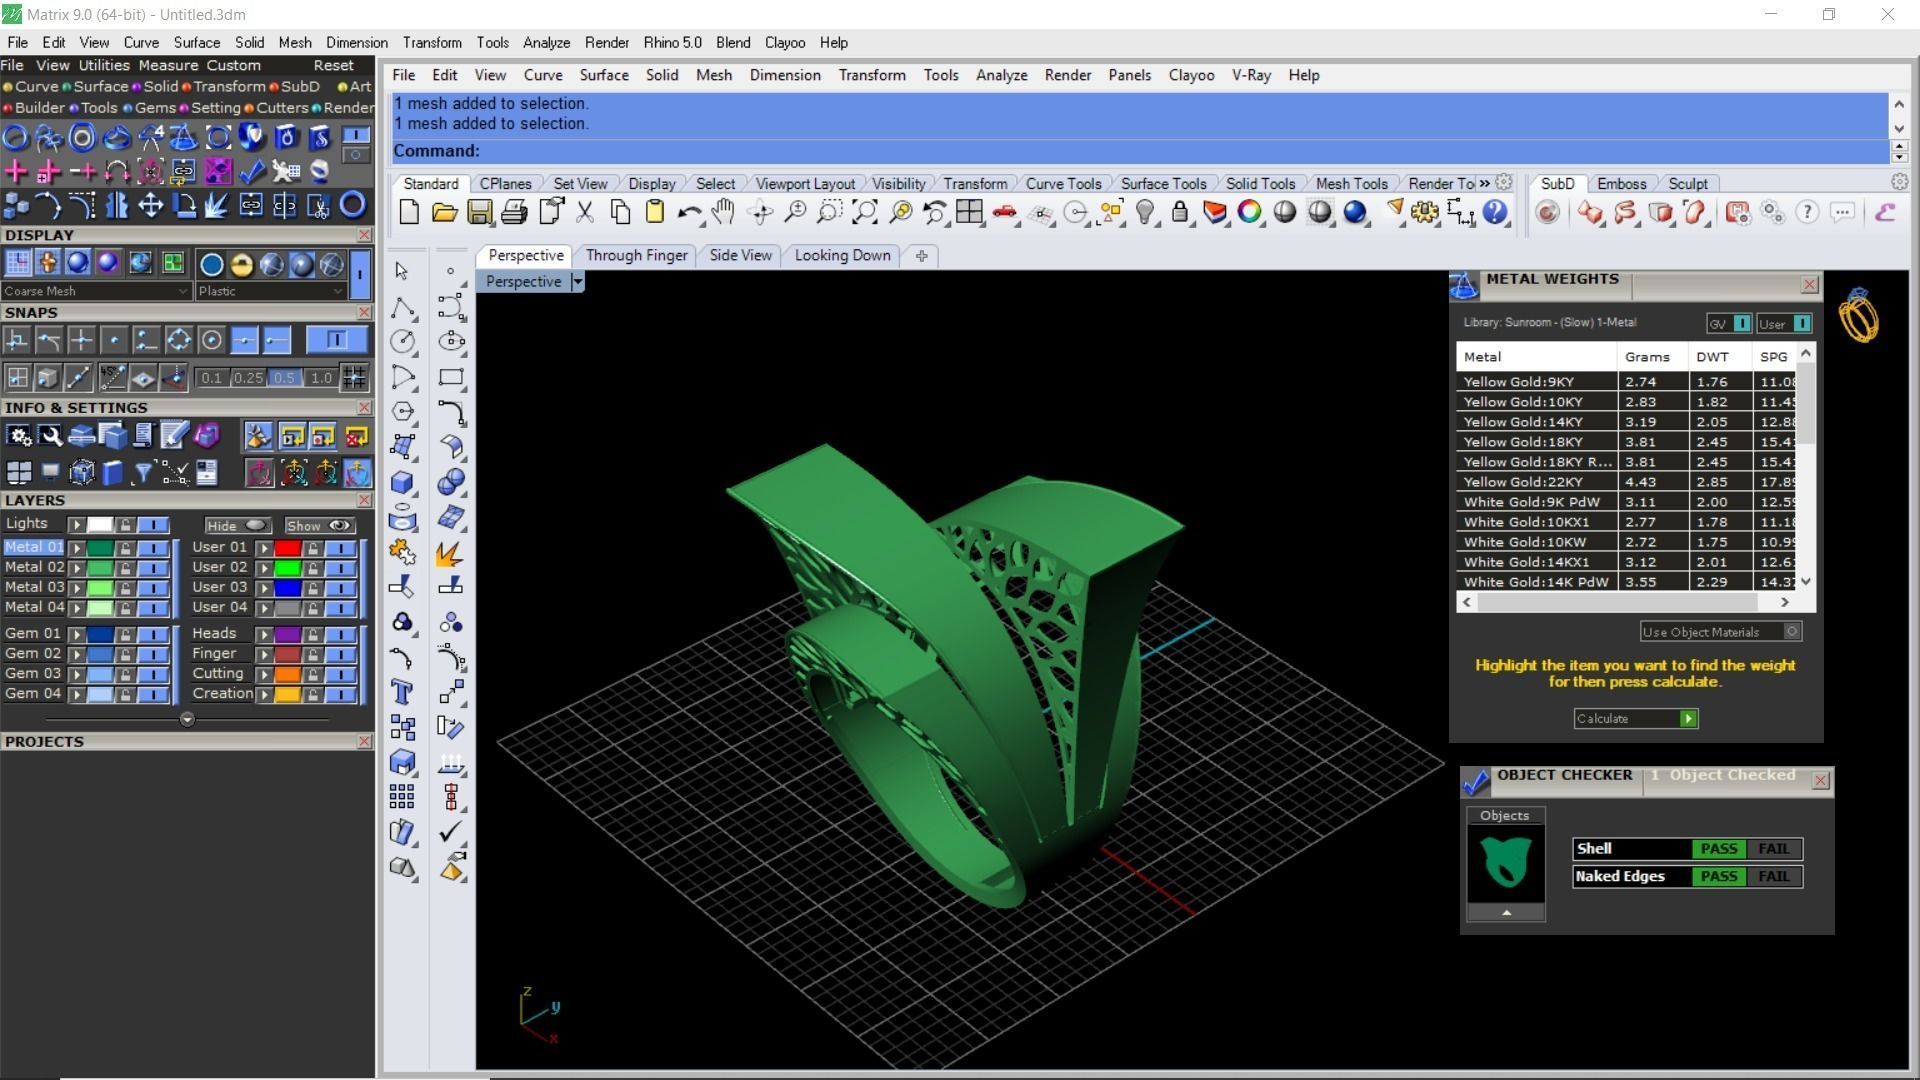This screenshot has width=1920, height=1080.
Task: Click the lightbulb Hide Objects icon
Action: pos(1146,212)
